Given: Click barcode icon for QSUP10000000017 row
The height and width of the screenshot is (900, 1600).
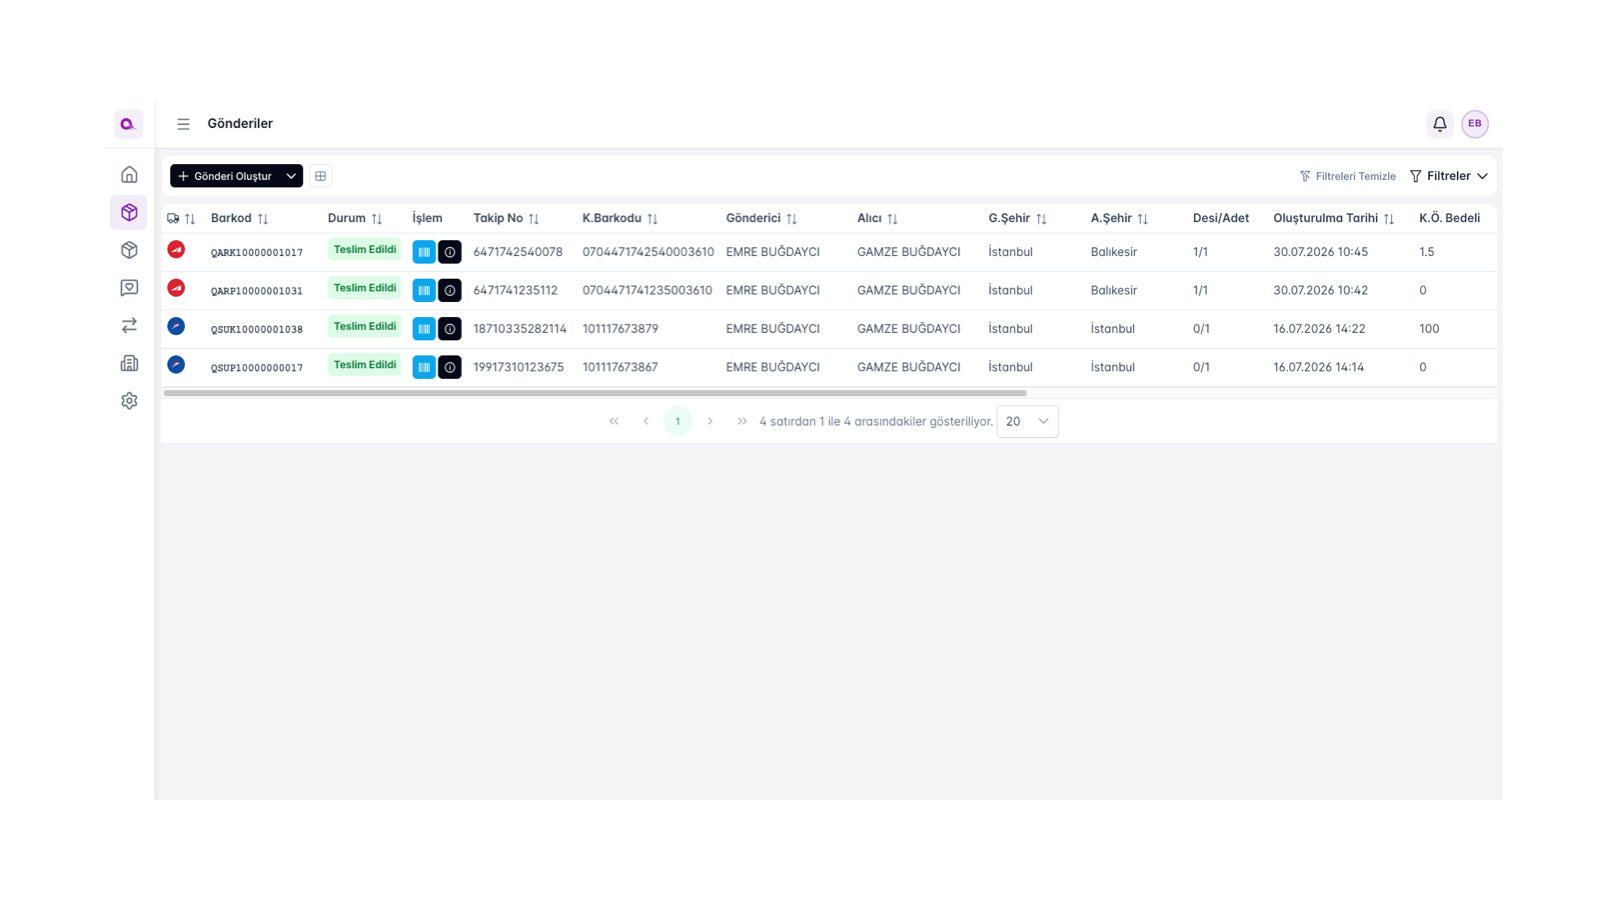Looking at the screenshot, I should tap(424, 367).
